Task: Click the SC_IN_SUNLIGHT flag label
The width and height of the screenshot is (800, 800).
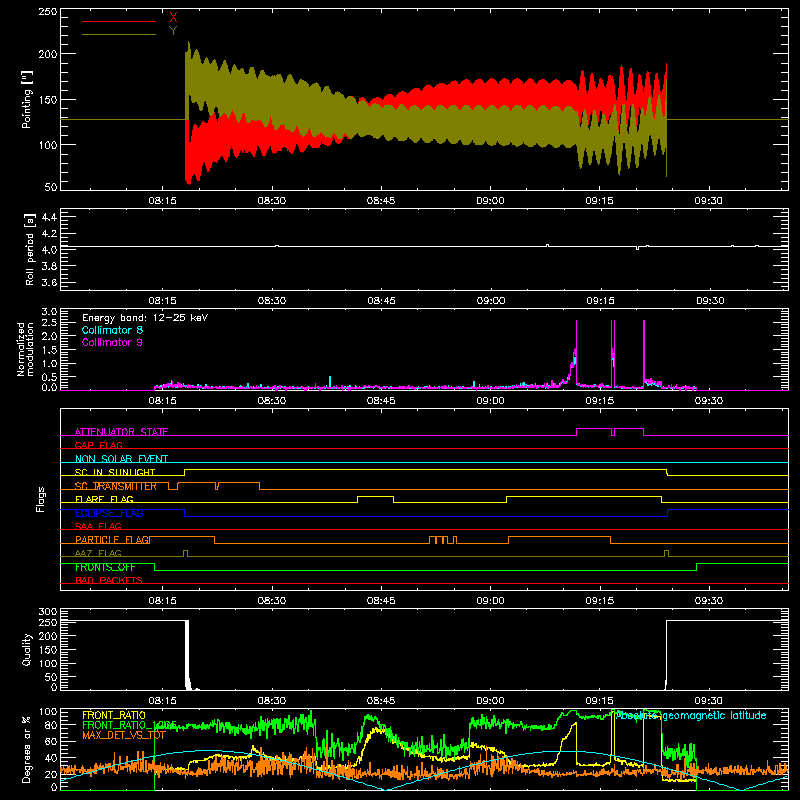Action: click(115, 472)
